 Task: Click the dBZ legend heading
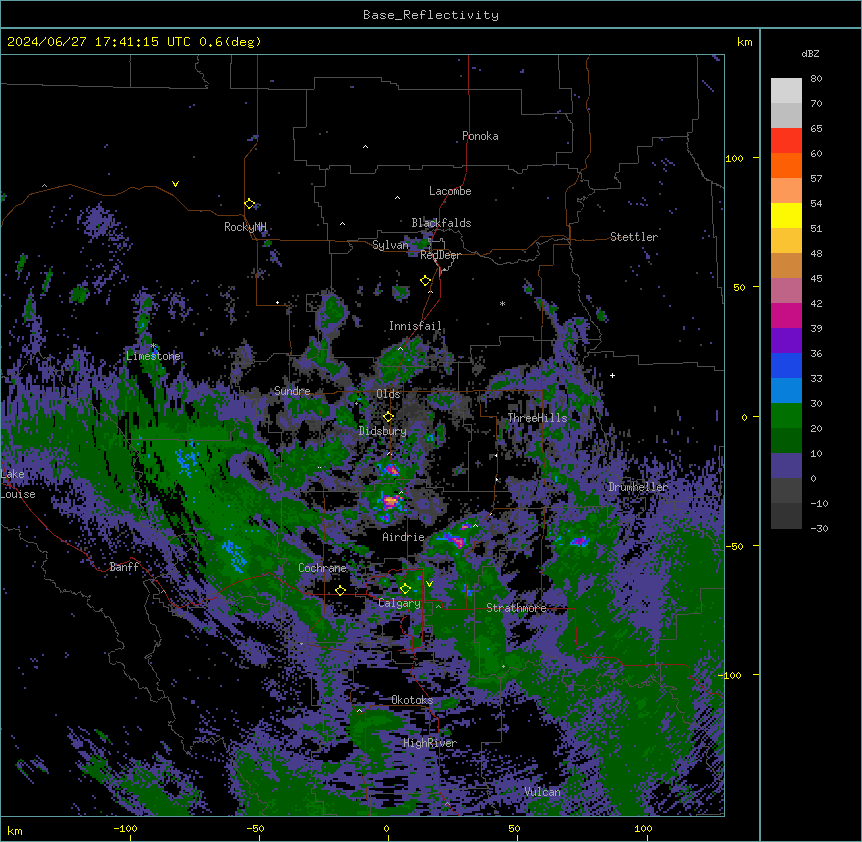[810, 53]
